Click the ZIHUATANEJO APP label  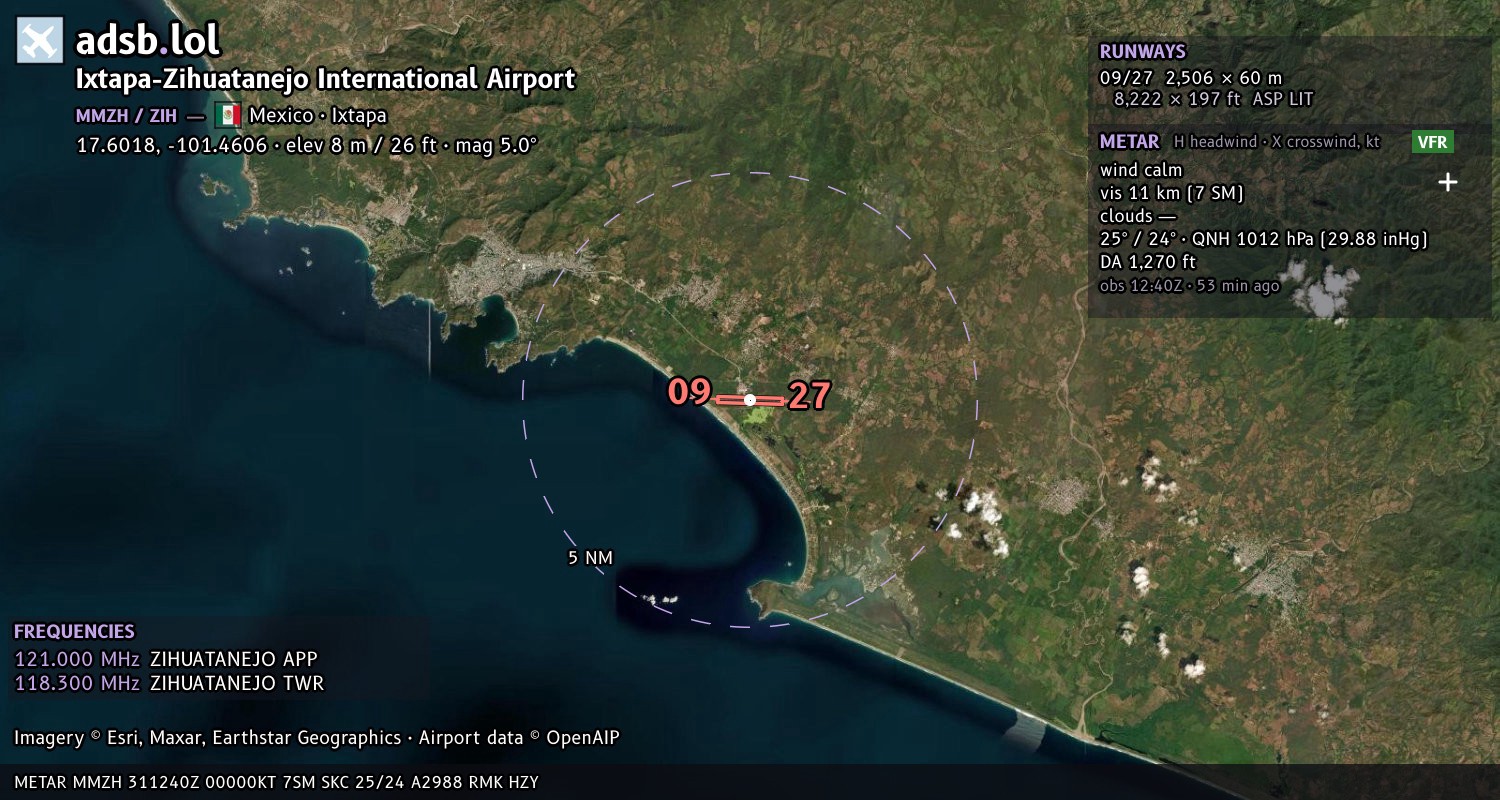[233, 659]
